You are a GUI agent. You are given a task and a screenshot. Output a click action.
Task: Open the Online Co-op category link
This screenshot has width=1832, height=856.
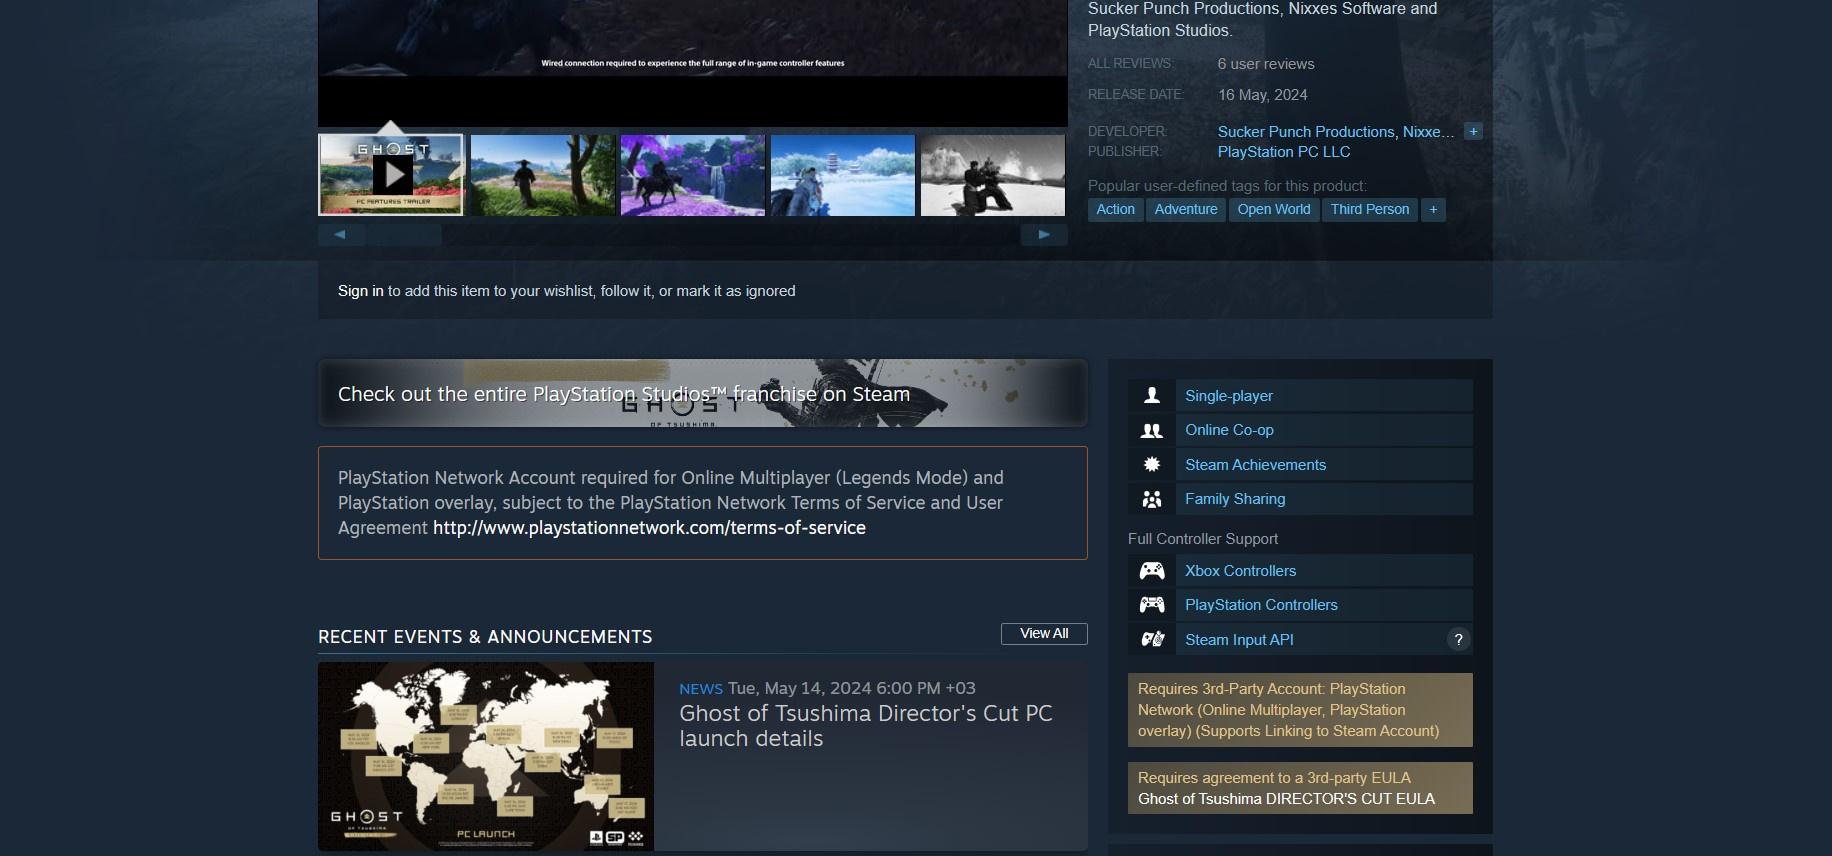(1229, 430)
